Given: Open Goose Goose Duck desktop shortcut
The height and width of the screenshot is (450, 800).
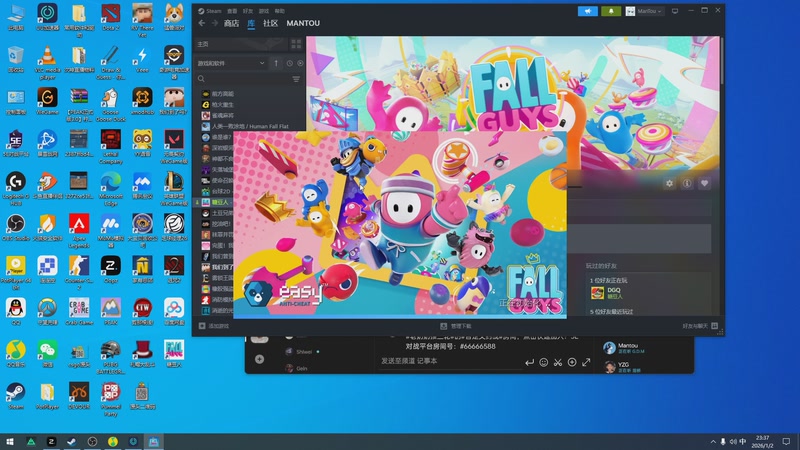Looking at the screenshot, I should (x=111, y=105).
